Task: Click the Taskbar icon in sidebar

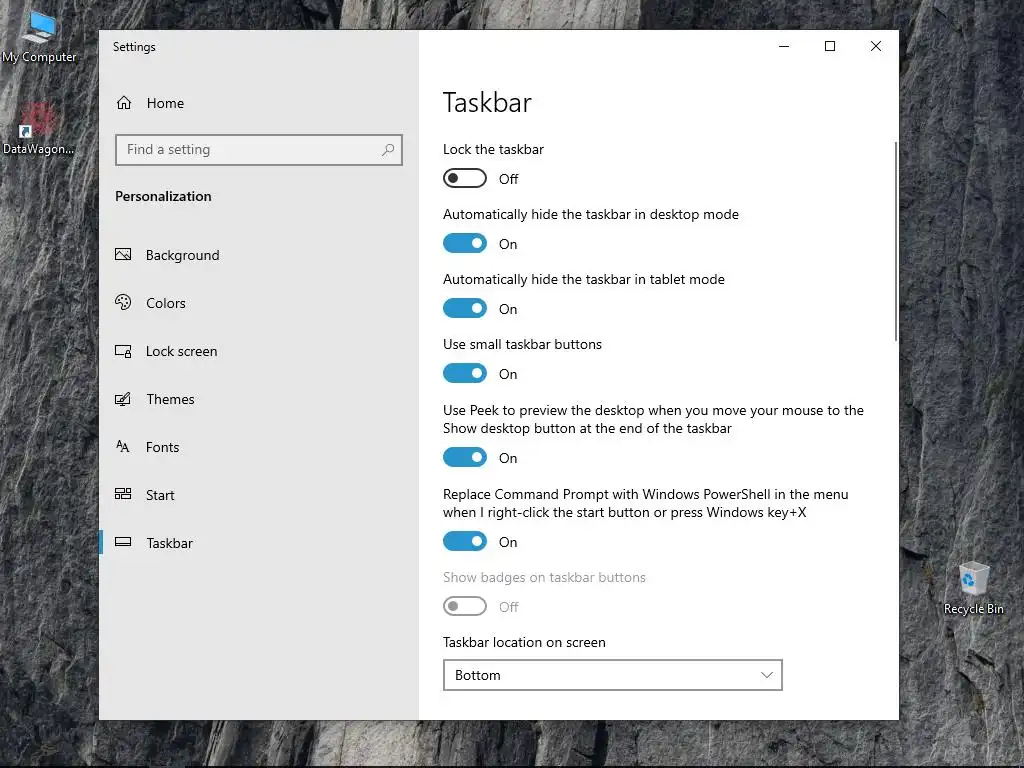Action: tap(123, 542)
